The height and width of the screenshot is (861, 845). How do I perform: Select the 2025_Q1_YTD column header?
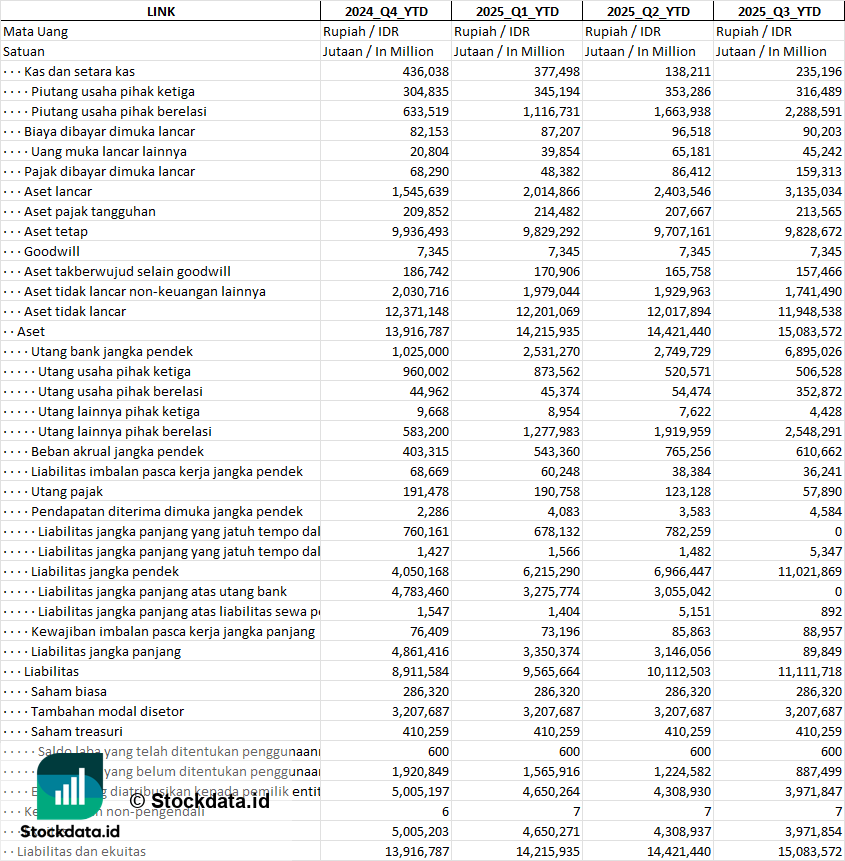point(517,12)
